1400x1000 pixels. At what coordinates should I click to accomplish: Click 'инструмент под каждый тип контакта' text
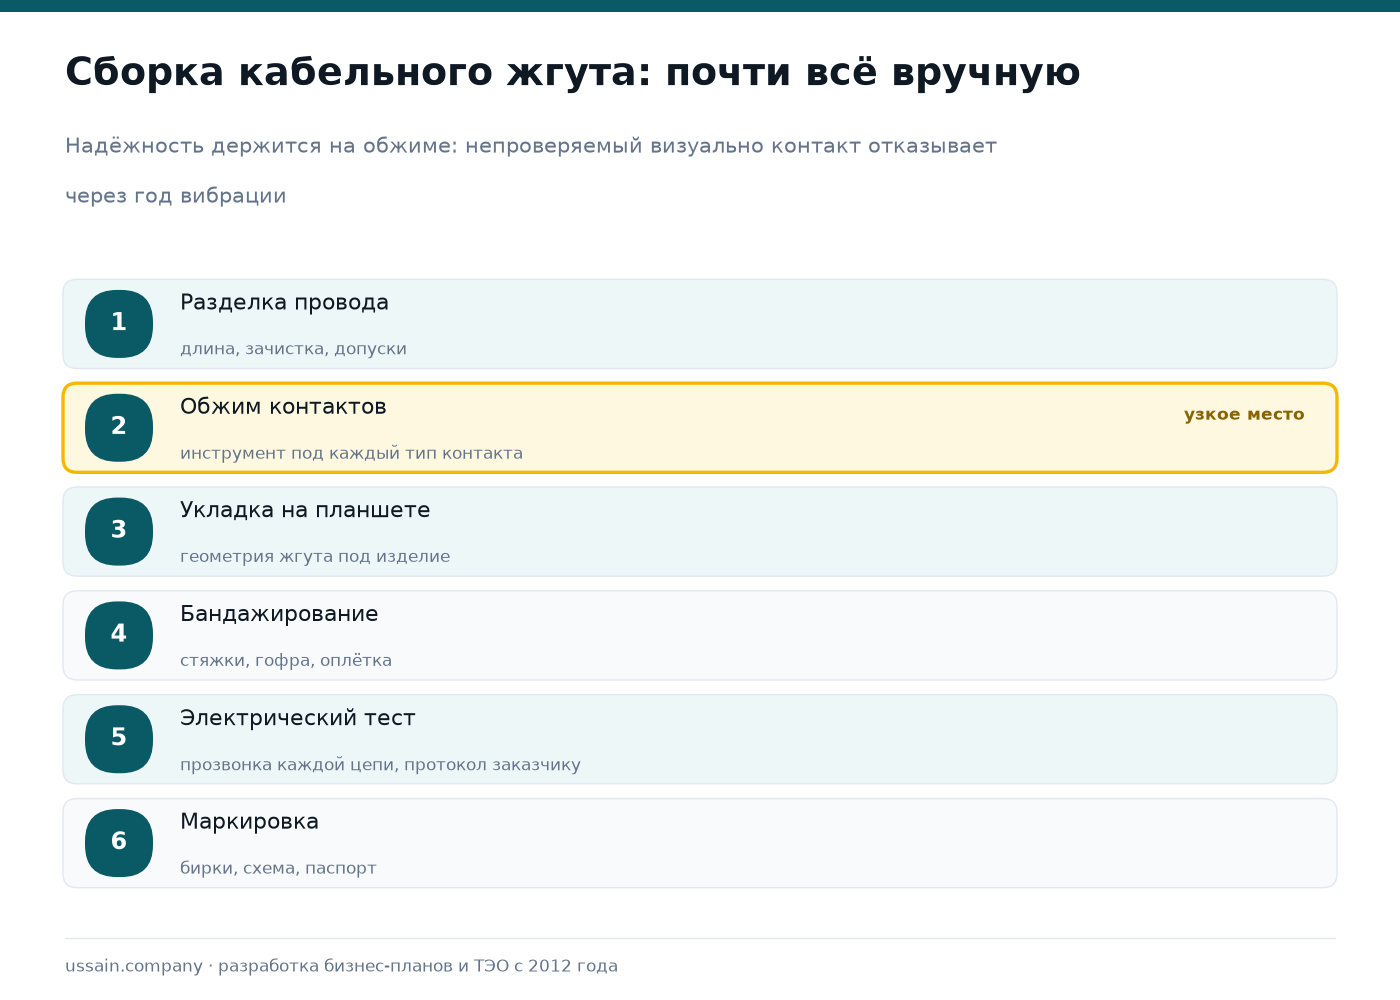[351, 453]
